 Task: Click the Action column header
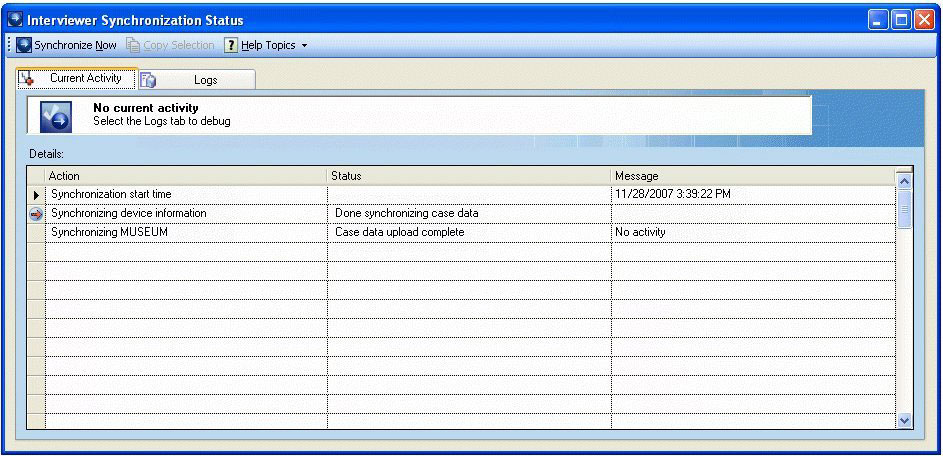(186, 176)
